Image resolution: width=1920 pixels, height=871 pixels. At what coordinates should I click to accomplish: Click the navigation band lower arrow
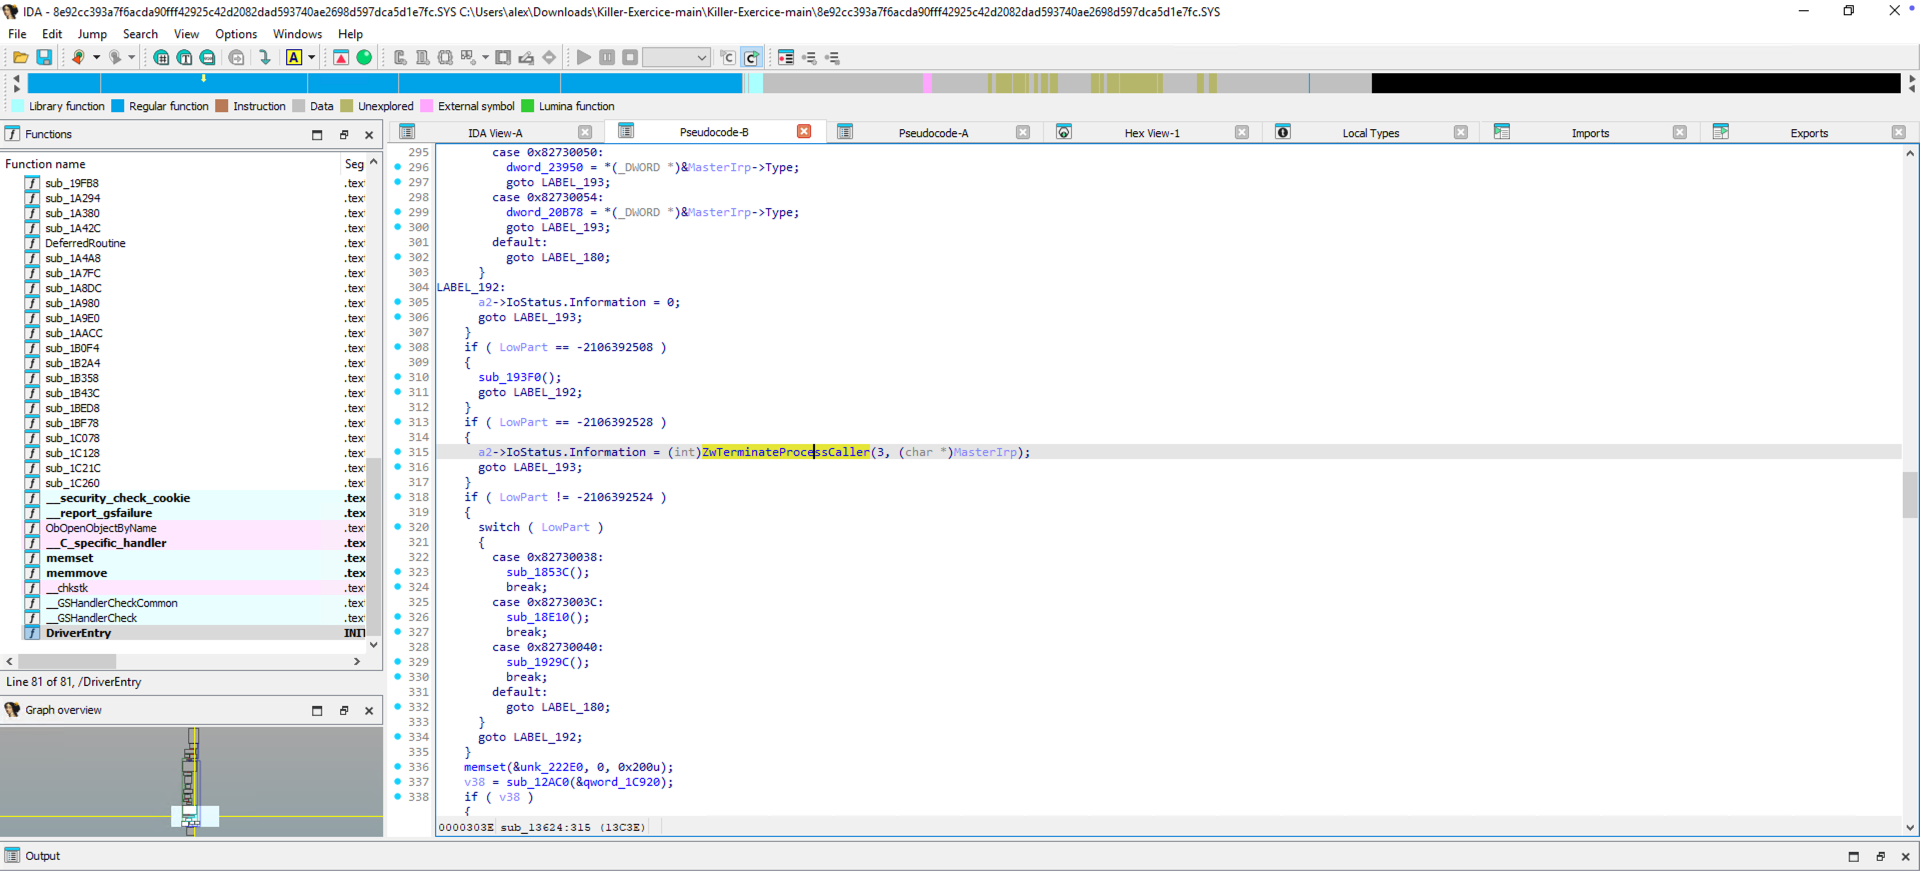coord(16,90)
